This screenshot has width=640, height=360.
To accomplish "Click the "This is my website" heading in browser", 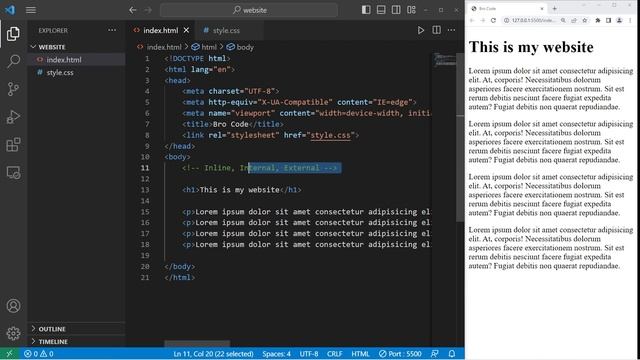I will [x=531, y=47].
